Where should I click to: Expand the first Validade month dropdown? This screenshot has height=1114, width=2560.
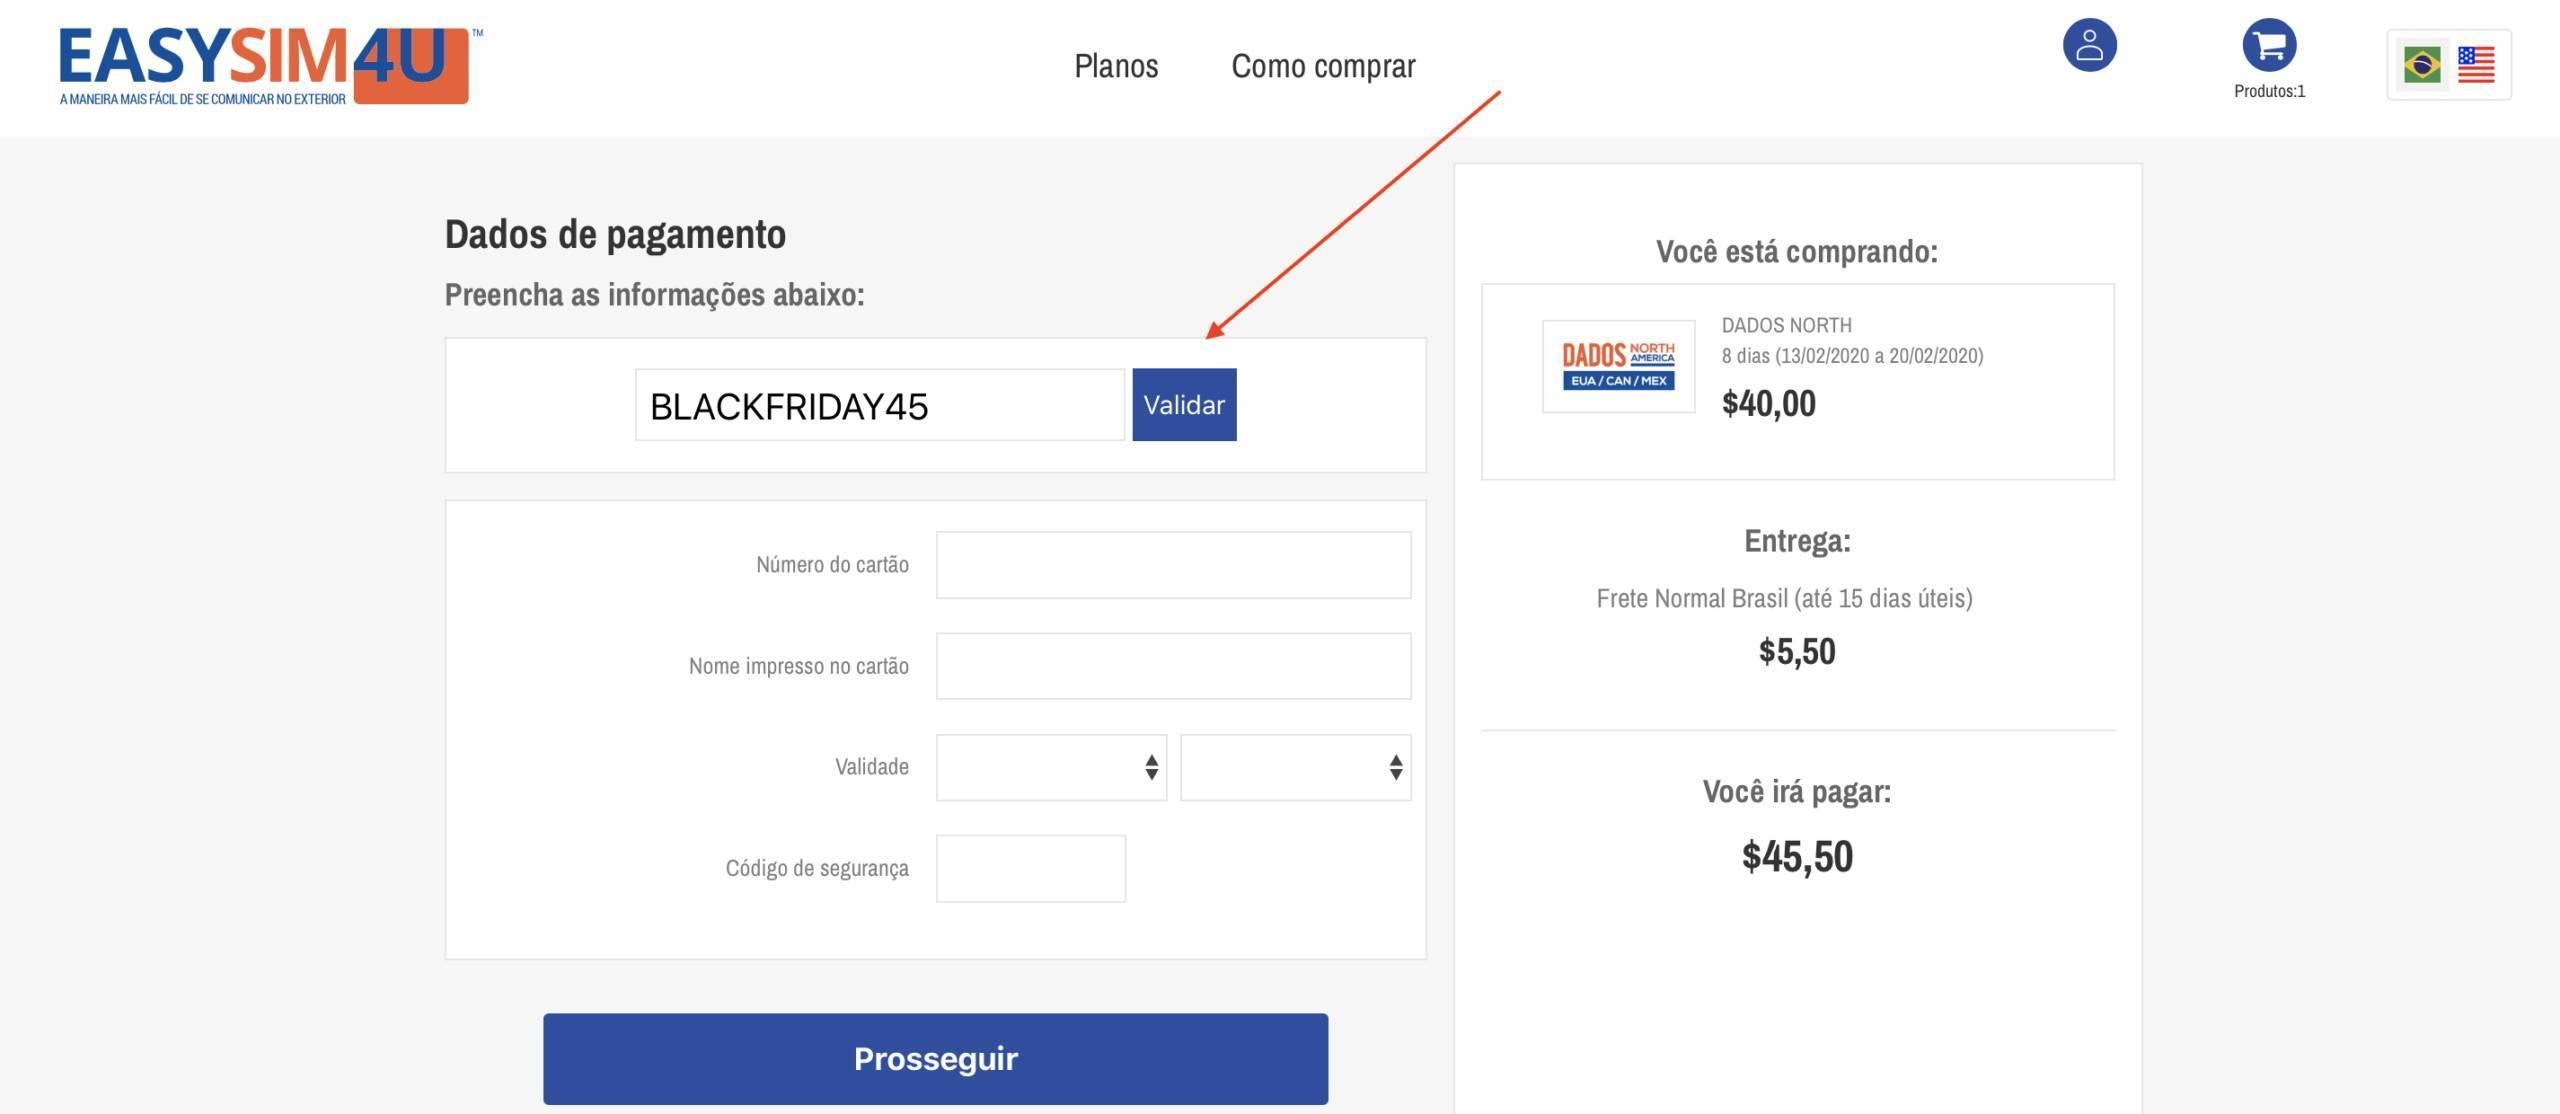(1051, 767)
